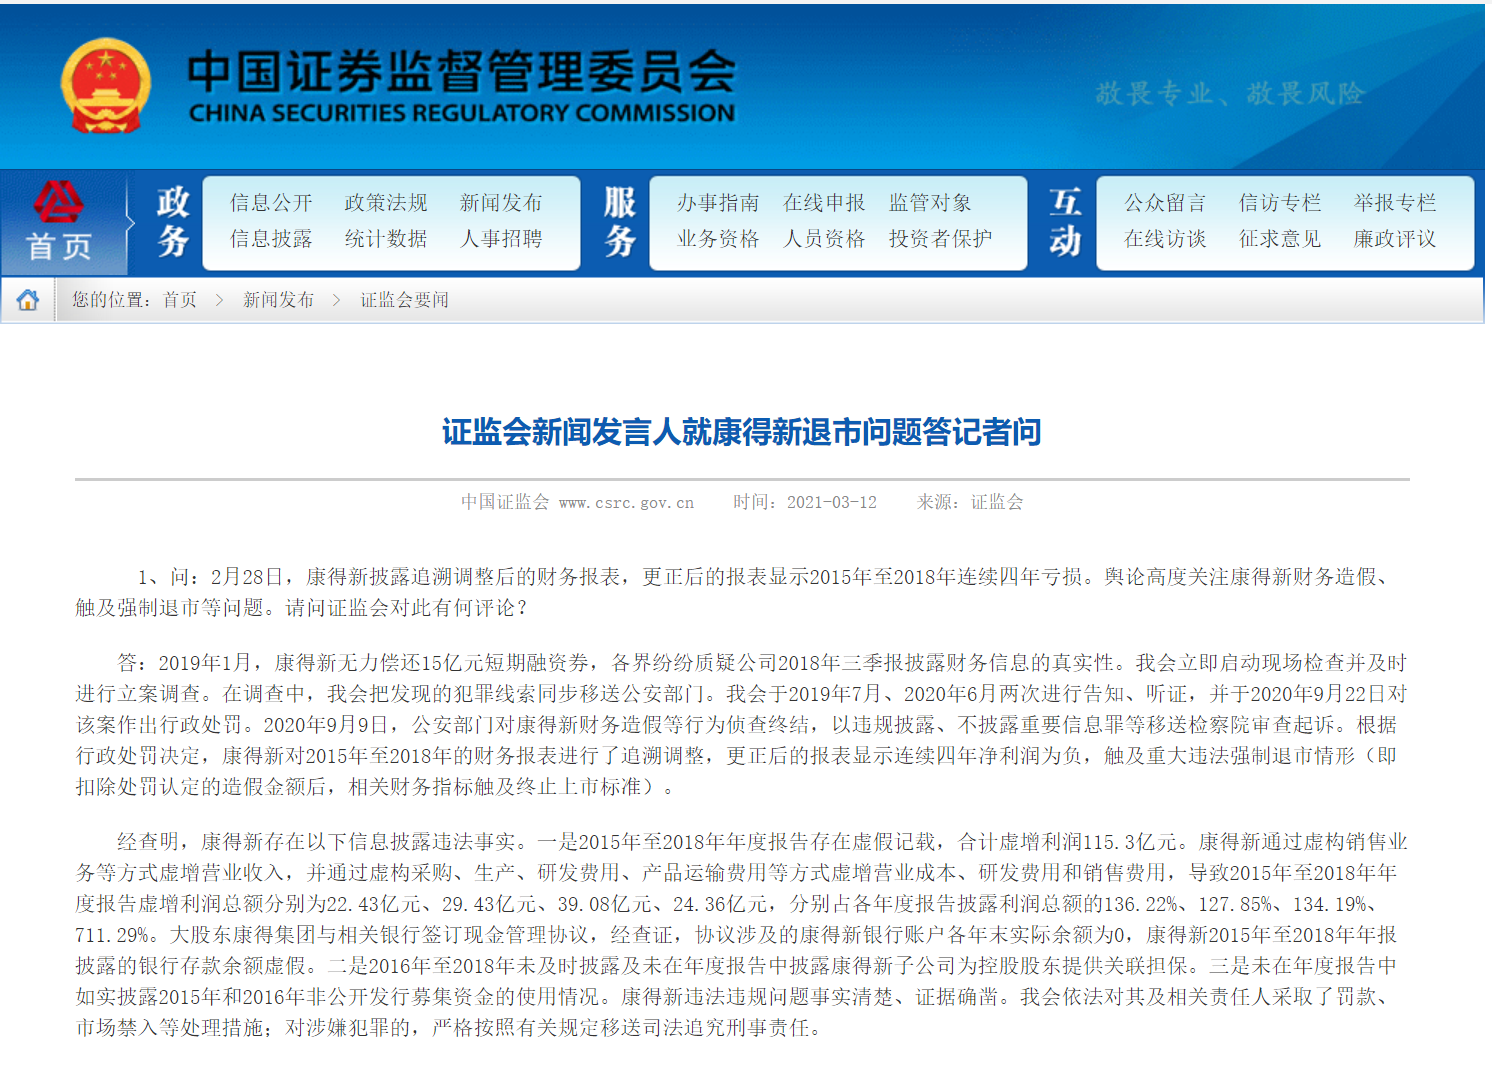Viewport: 1492px width, 1066px height.
Task: Click the CSRC national emblem logo
Action: coord(105,86)
